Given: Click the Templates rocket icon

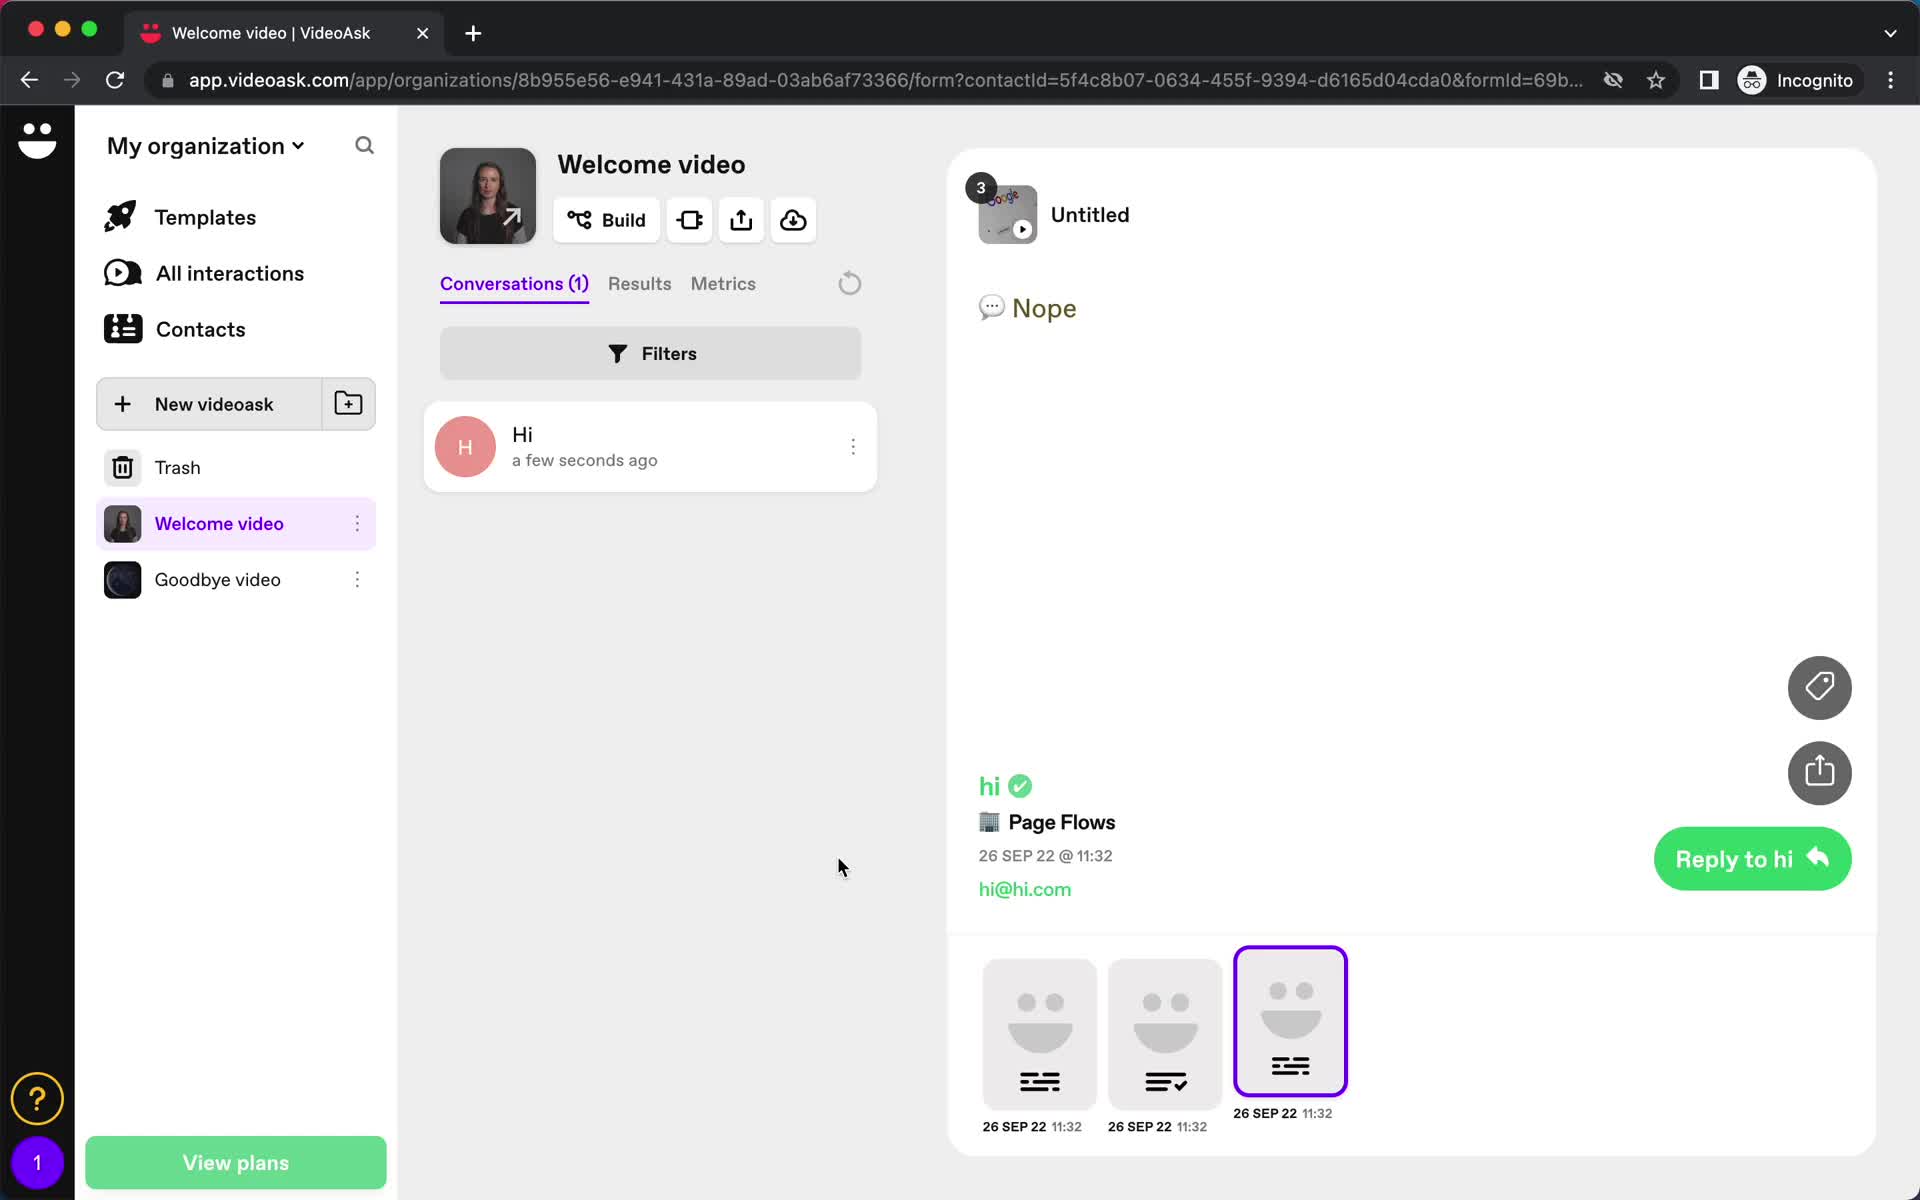Looking at the screenshot, I should point(124,217).
